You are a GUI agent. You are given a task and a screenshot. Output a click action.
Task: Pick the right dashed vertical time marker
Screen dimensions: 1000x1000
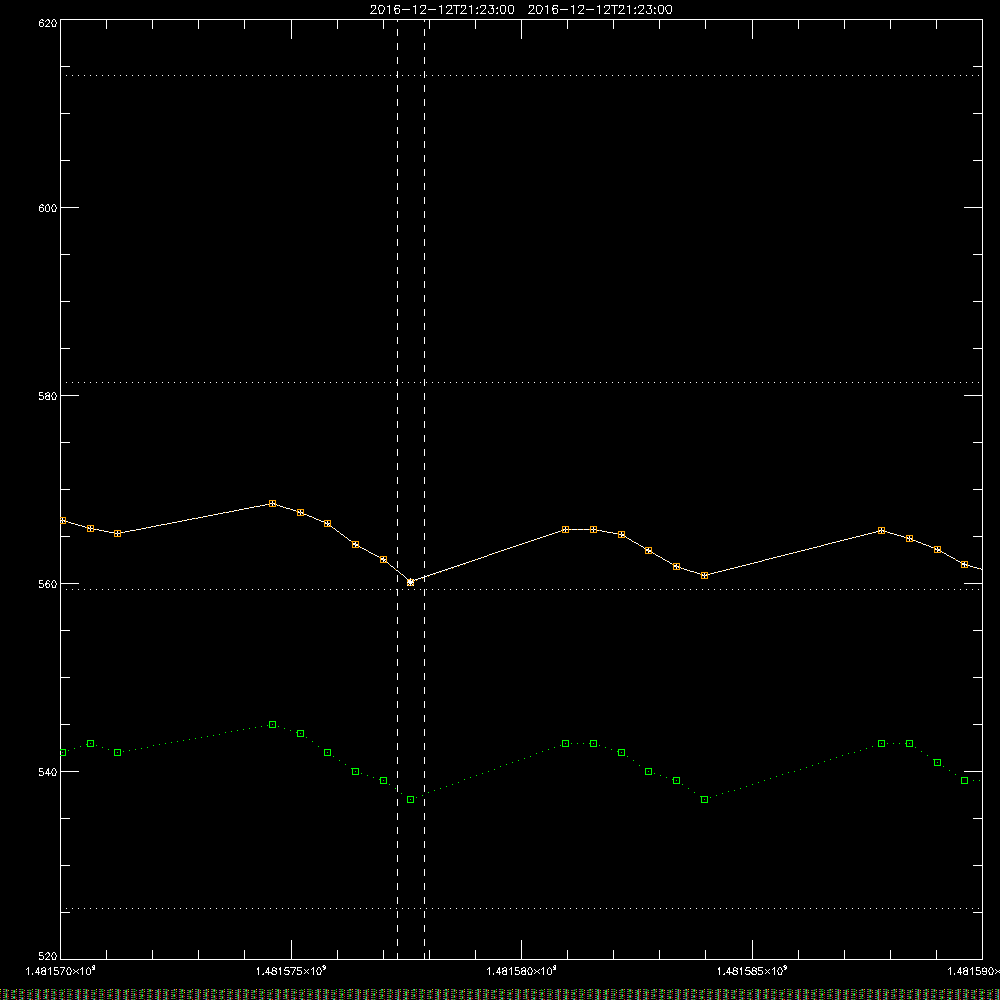[425, 488]
